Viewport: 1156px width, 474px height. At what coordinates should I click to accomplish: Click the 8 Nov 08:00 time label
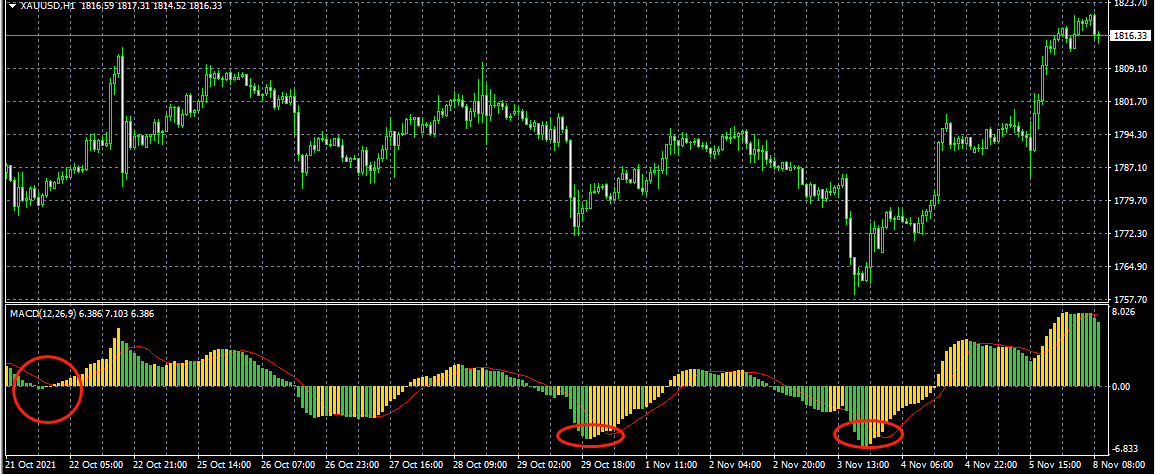[x=1121, y=466]
